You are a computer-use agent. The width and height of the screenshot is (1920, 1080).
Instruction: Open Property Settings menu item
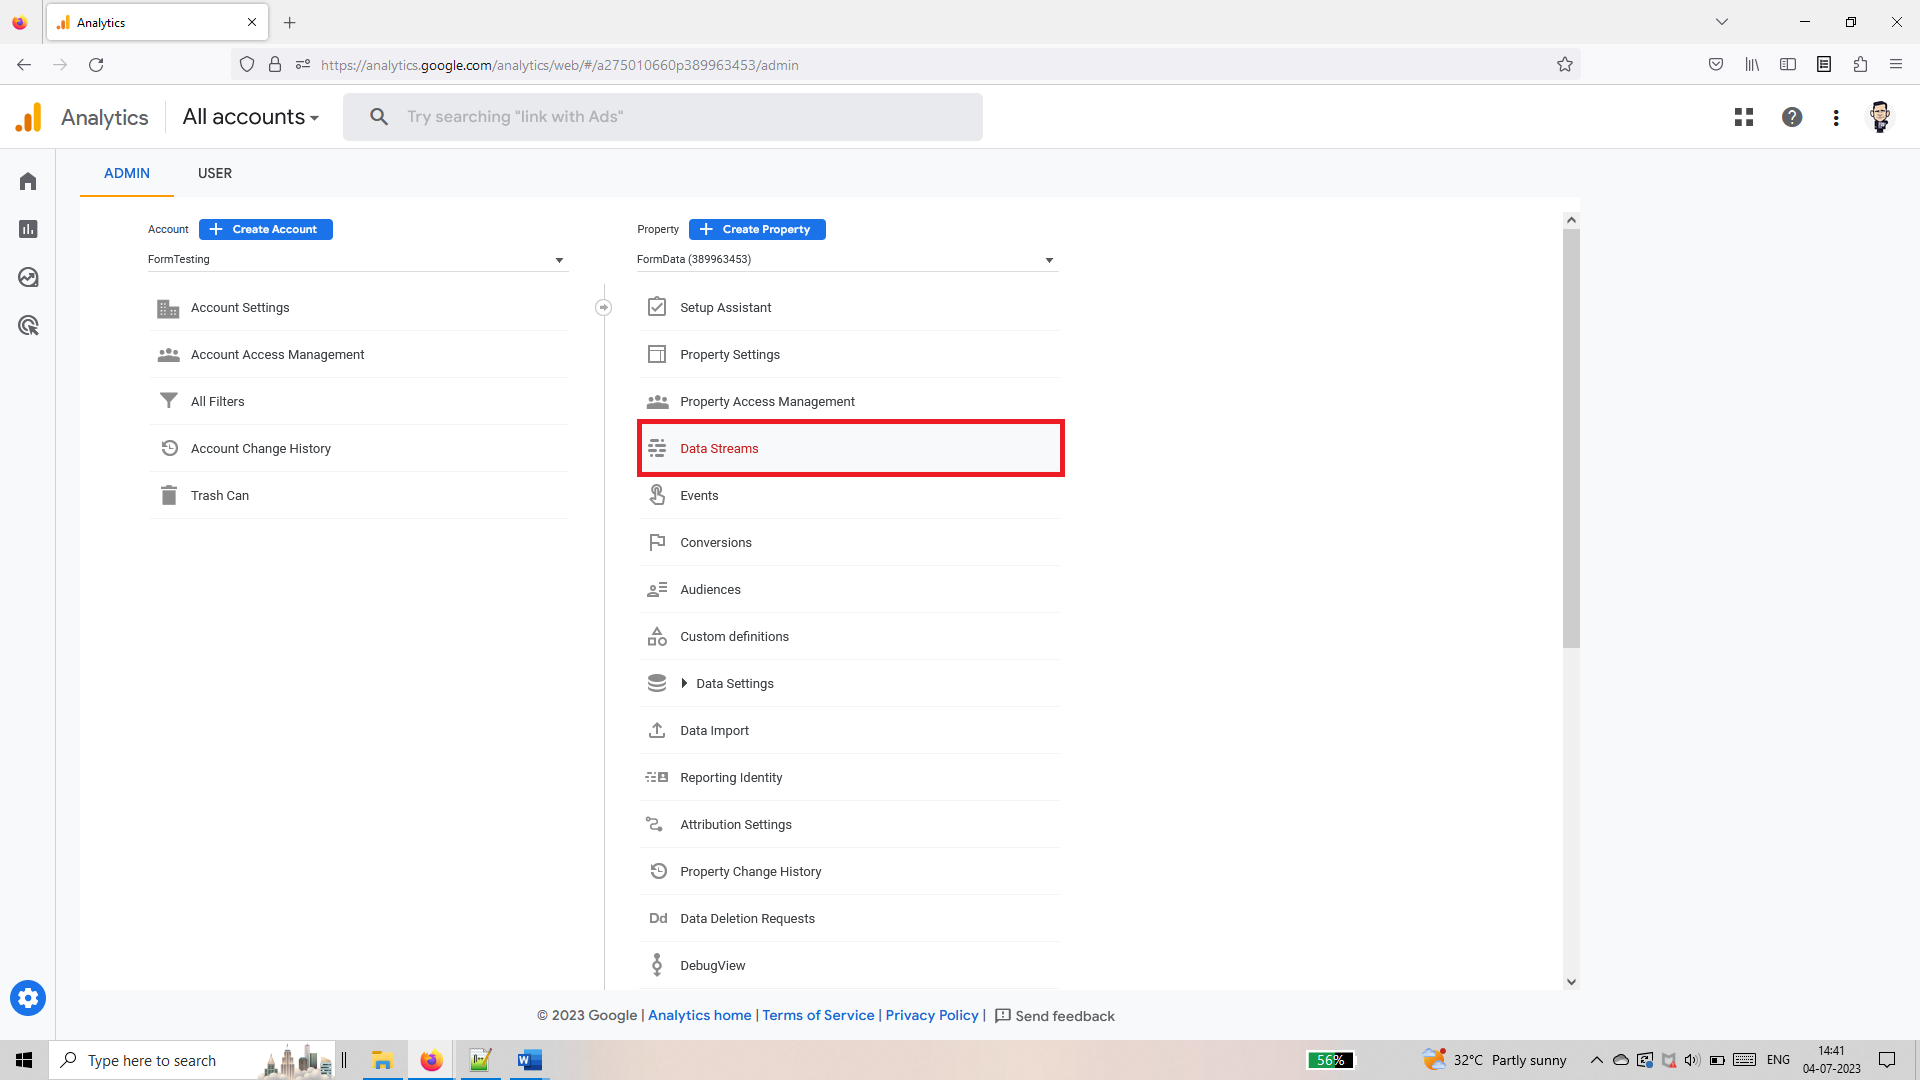pyautogui.click(x=850, y=354)
